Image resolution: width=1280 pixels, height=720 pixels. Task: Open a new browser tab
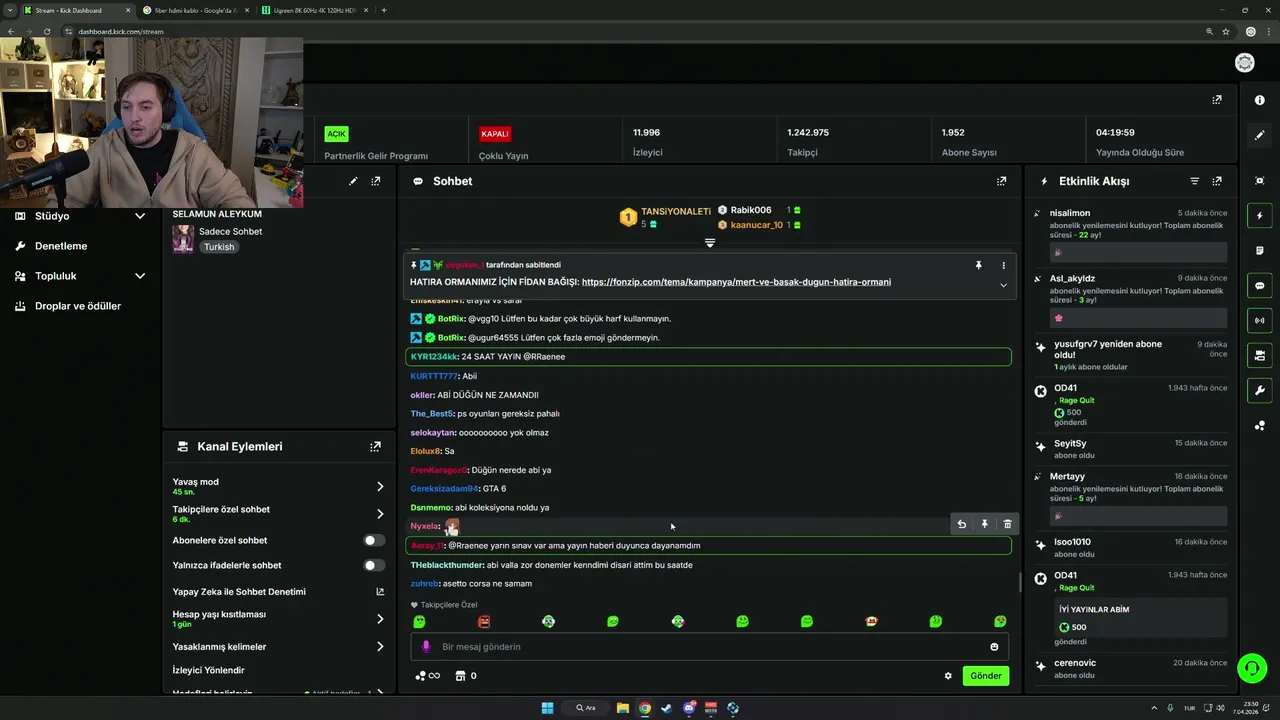[x=384, y=10]
